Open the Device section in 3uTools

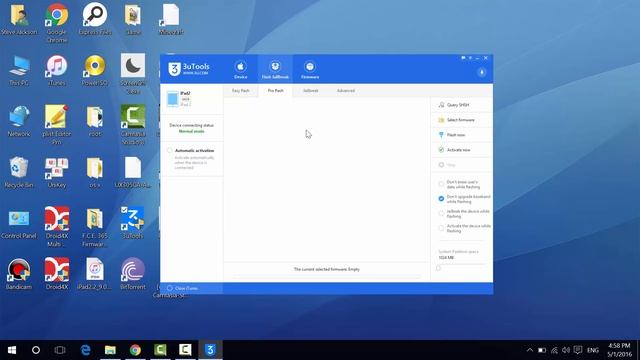(x=240, y=70)
